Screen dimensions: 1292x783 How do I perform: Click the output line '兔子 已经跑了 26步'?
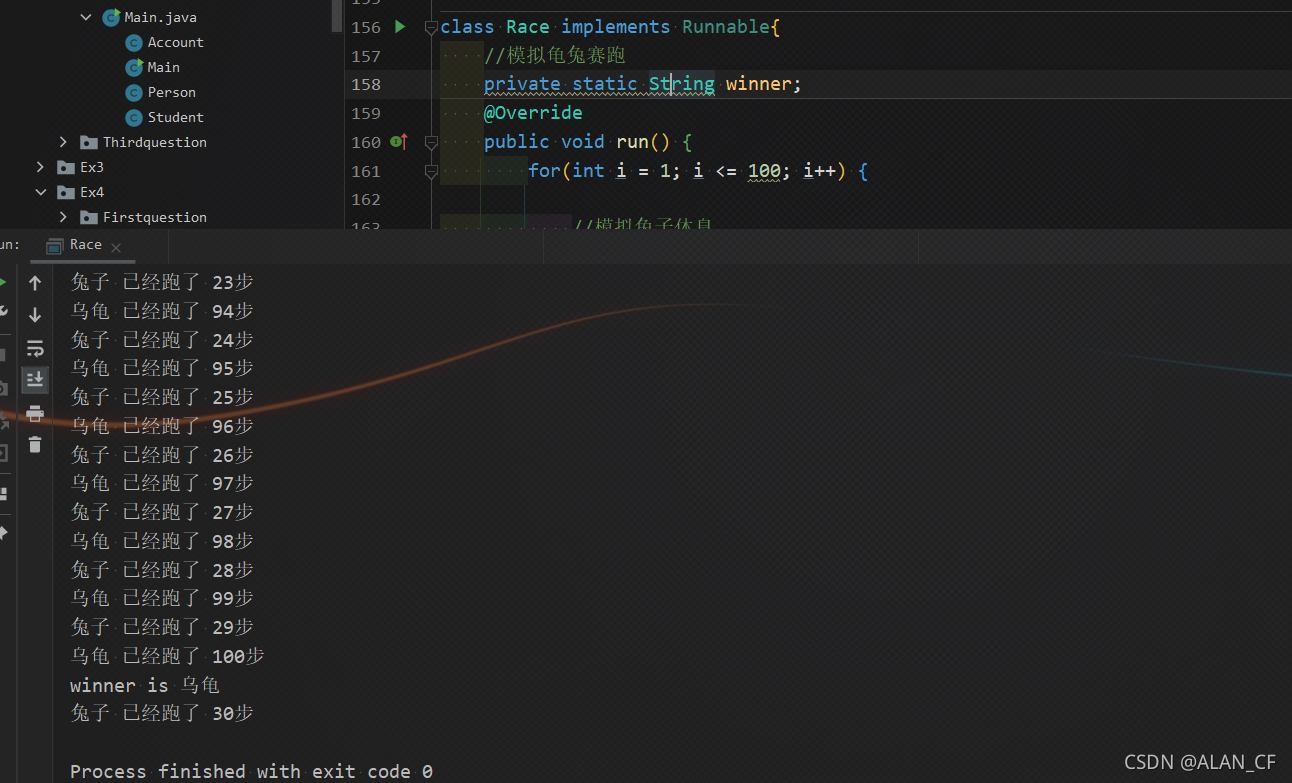tap(162, 455)
